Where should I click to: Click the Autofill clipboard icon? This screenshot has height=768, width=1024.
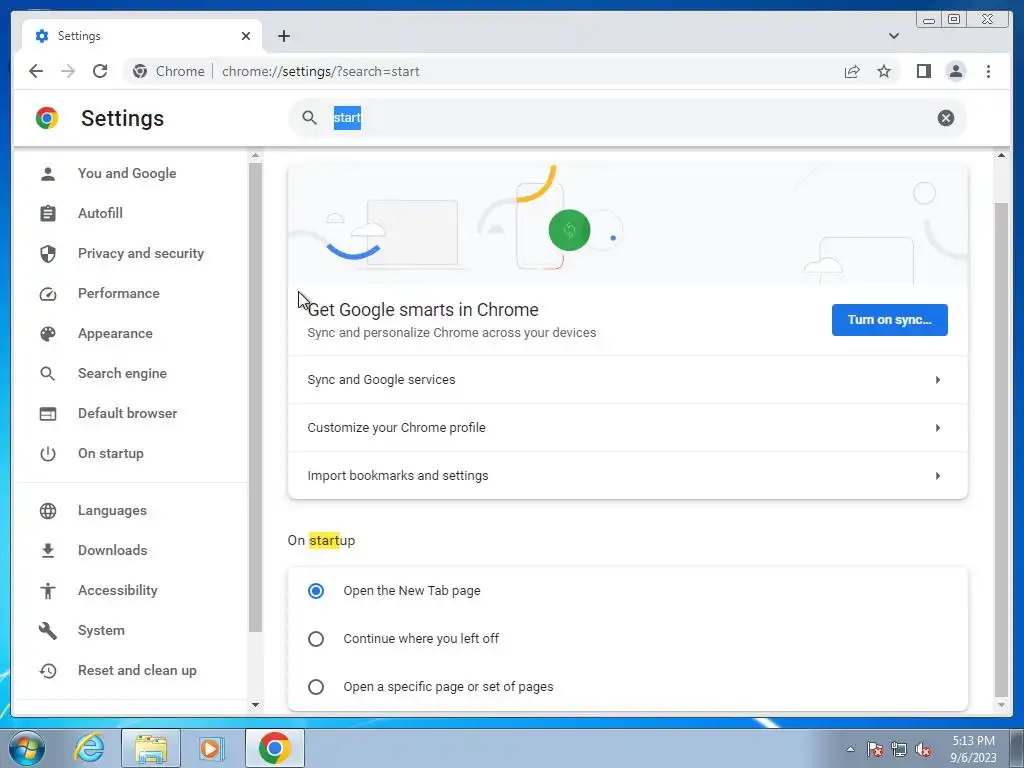pyautogui.click(x=48, y=214)
